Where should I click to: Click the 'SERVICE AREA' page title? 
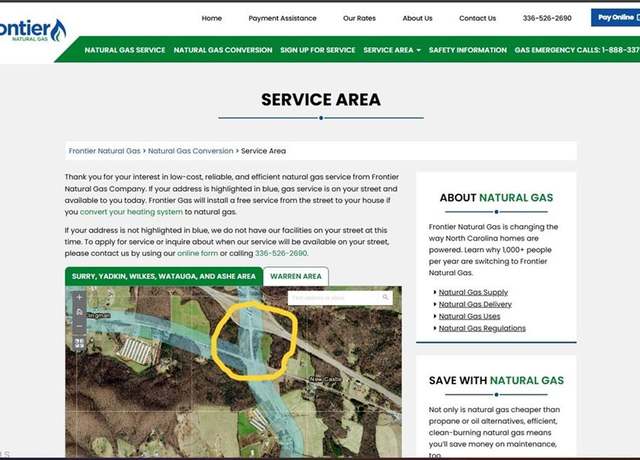[321, 100]
